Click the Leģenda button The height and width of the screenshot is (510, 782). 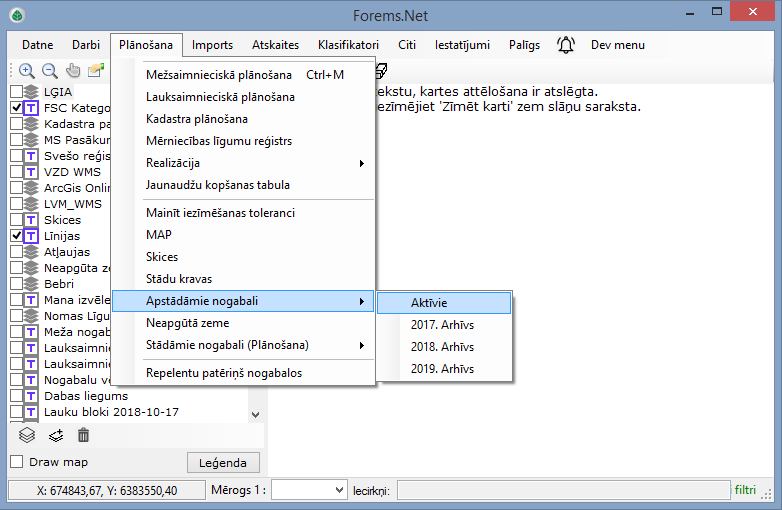tap(223, 463)
